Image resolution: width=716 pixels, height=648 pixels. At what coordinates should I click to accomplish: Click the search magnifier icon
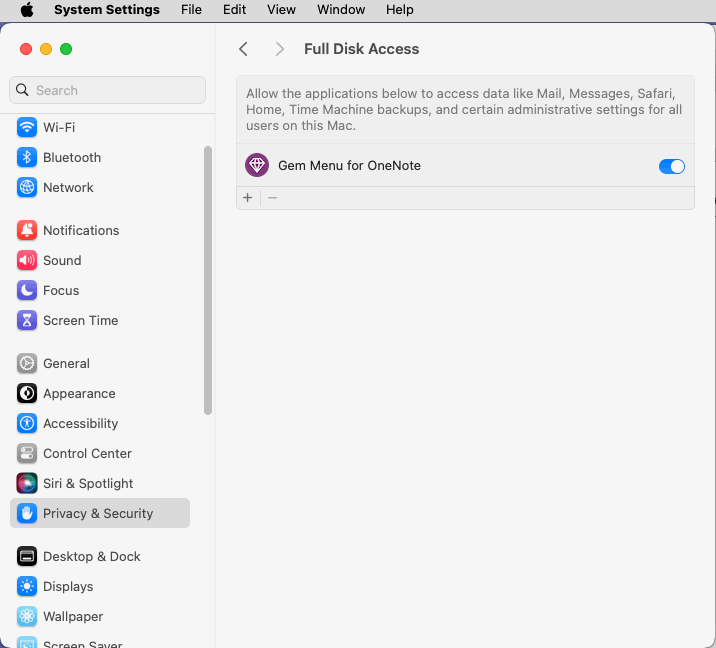pyautogui.click(x=22, y=90)
